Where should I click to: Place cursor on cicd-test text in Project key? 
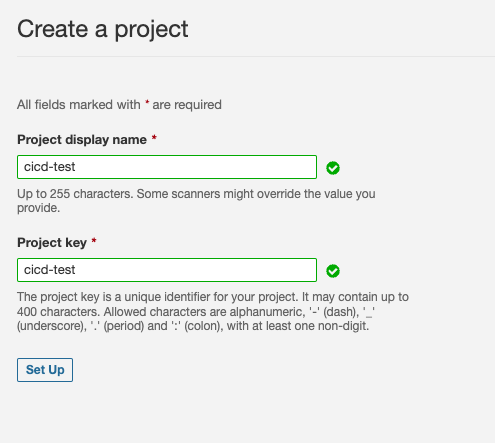(50, 270)
